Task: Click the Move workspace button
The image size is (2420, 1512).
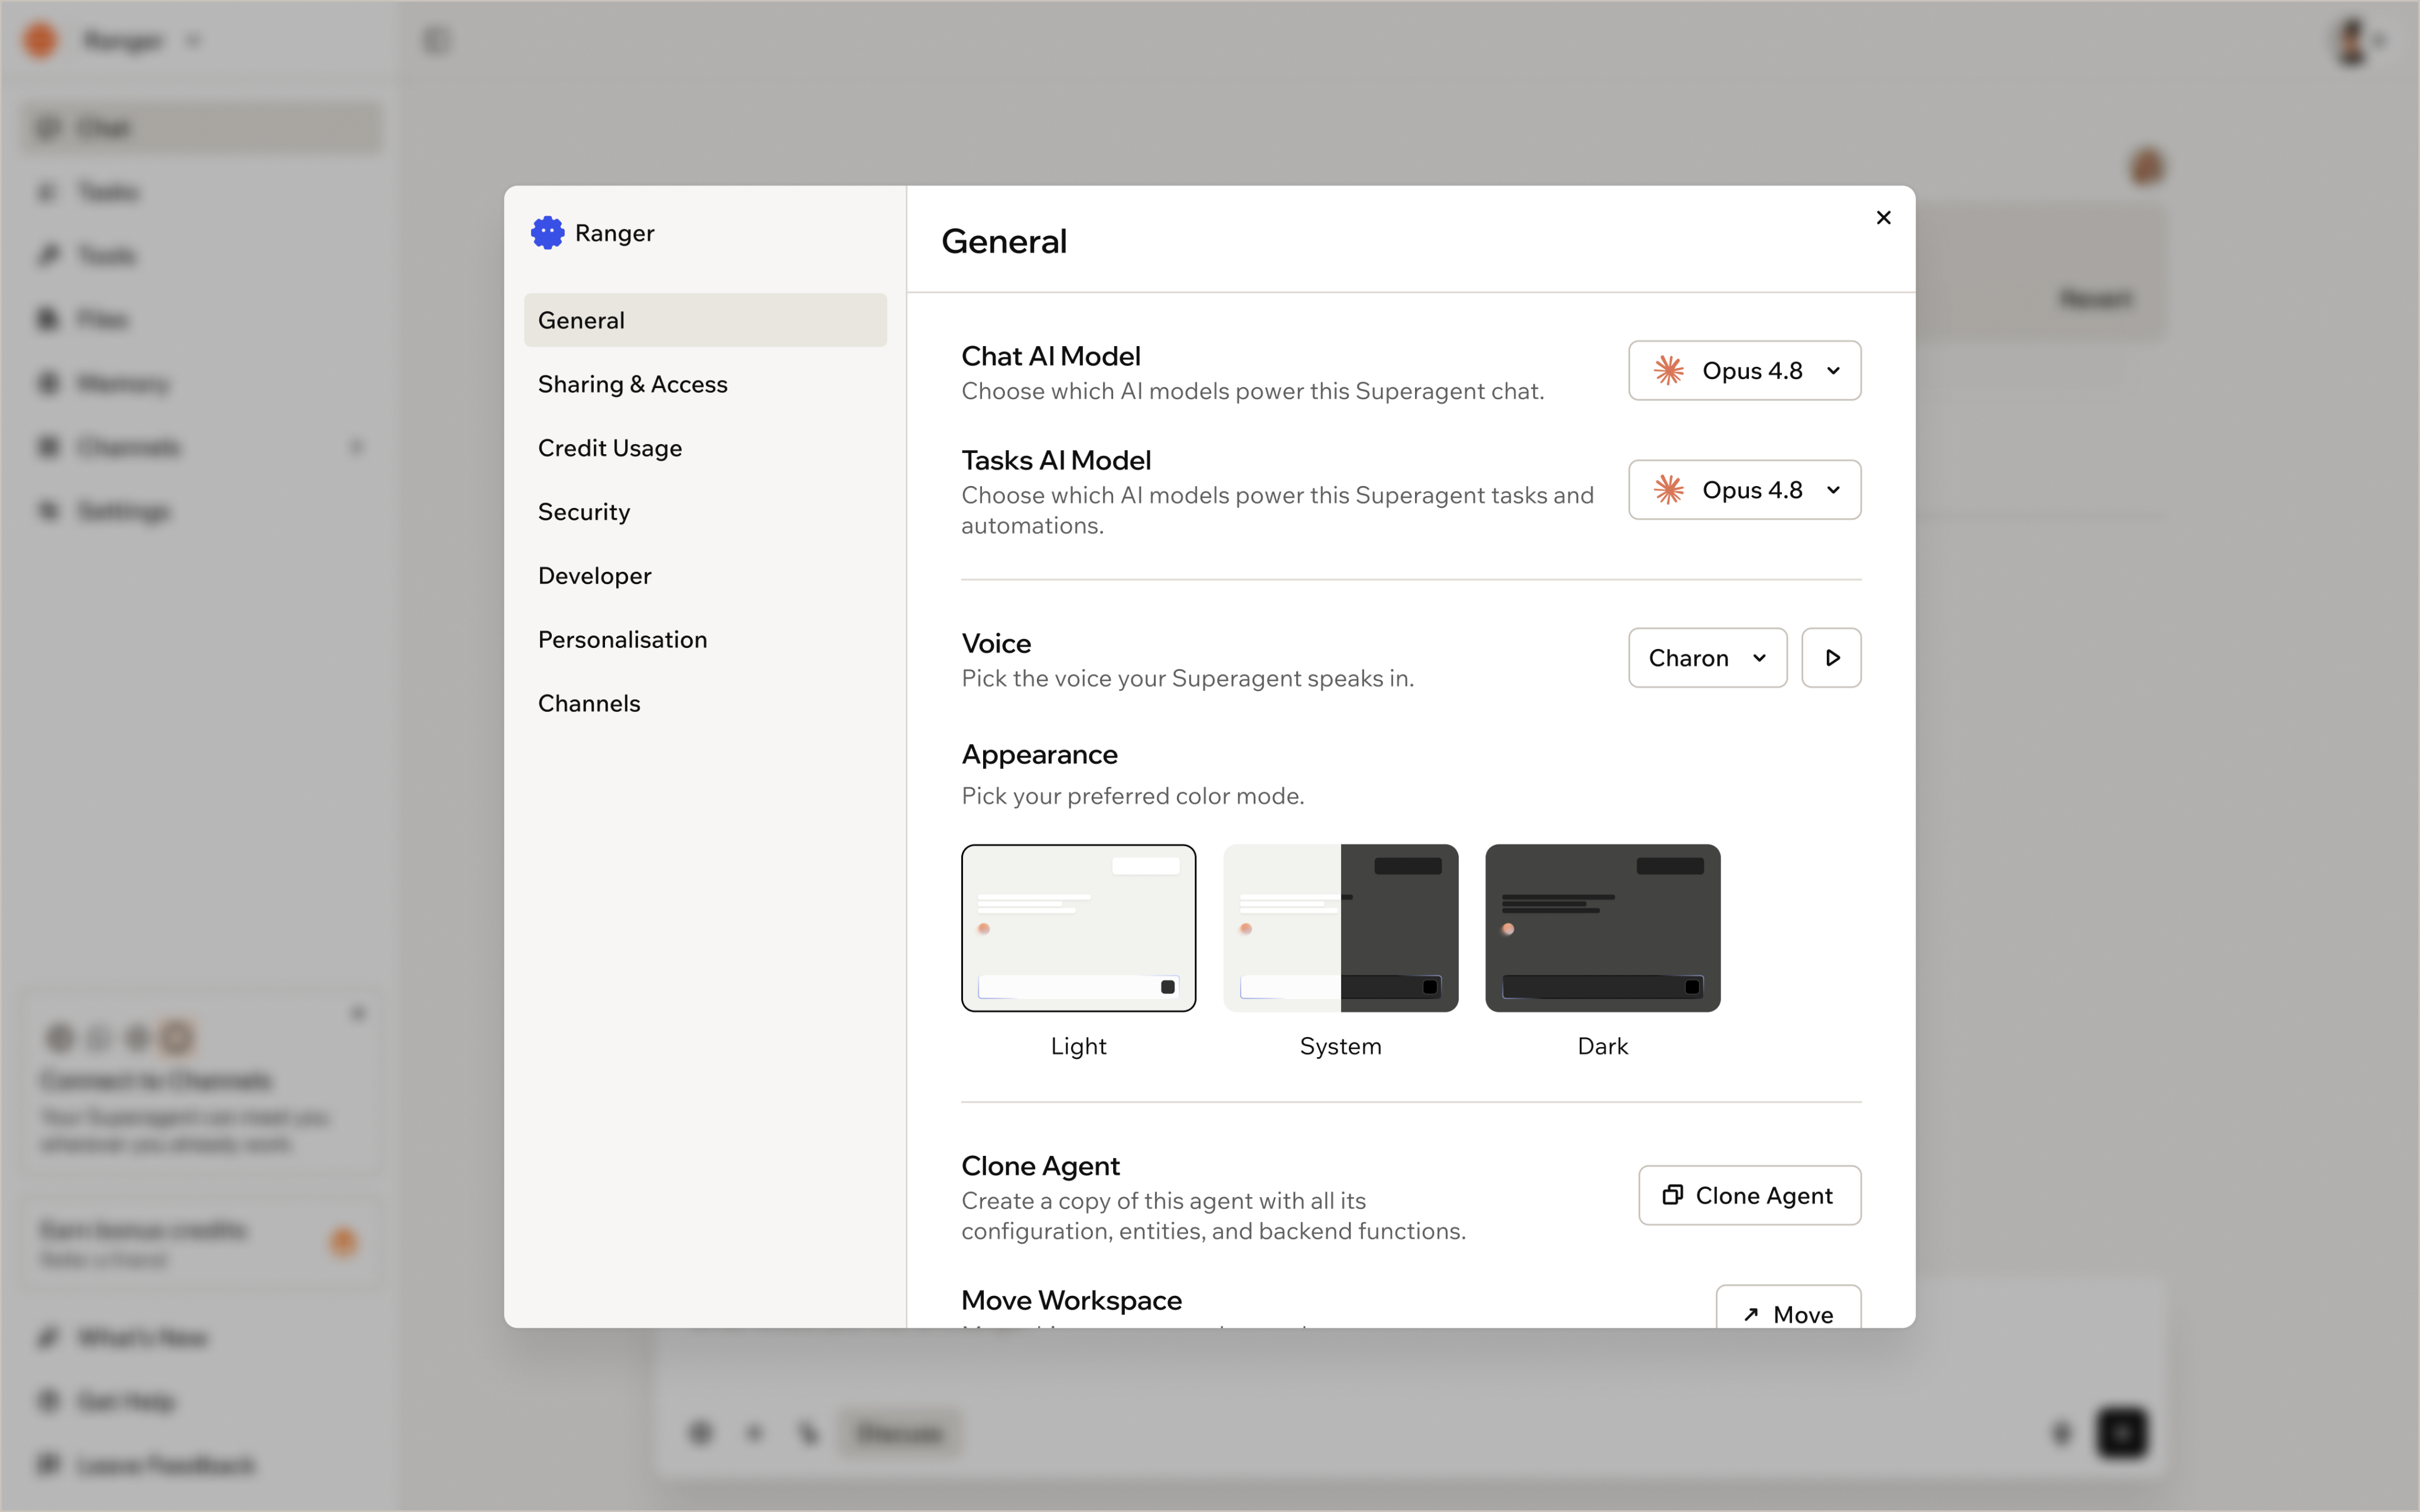Action: pos(1788,1308)
